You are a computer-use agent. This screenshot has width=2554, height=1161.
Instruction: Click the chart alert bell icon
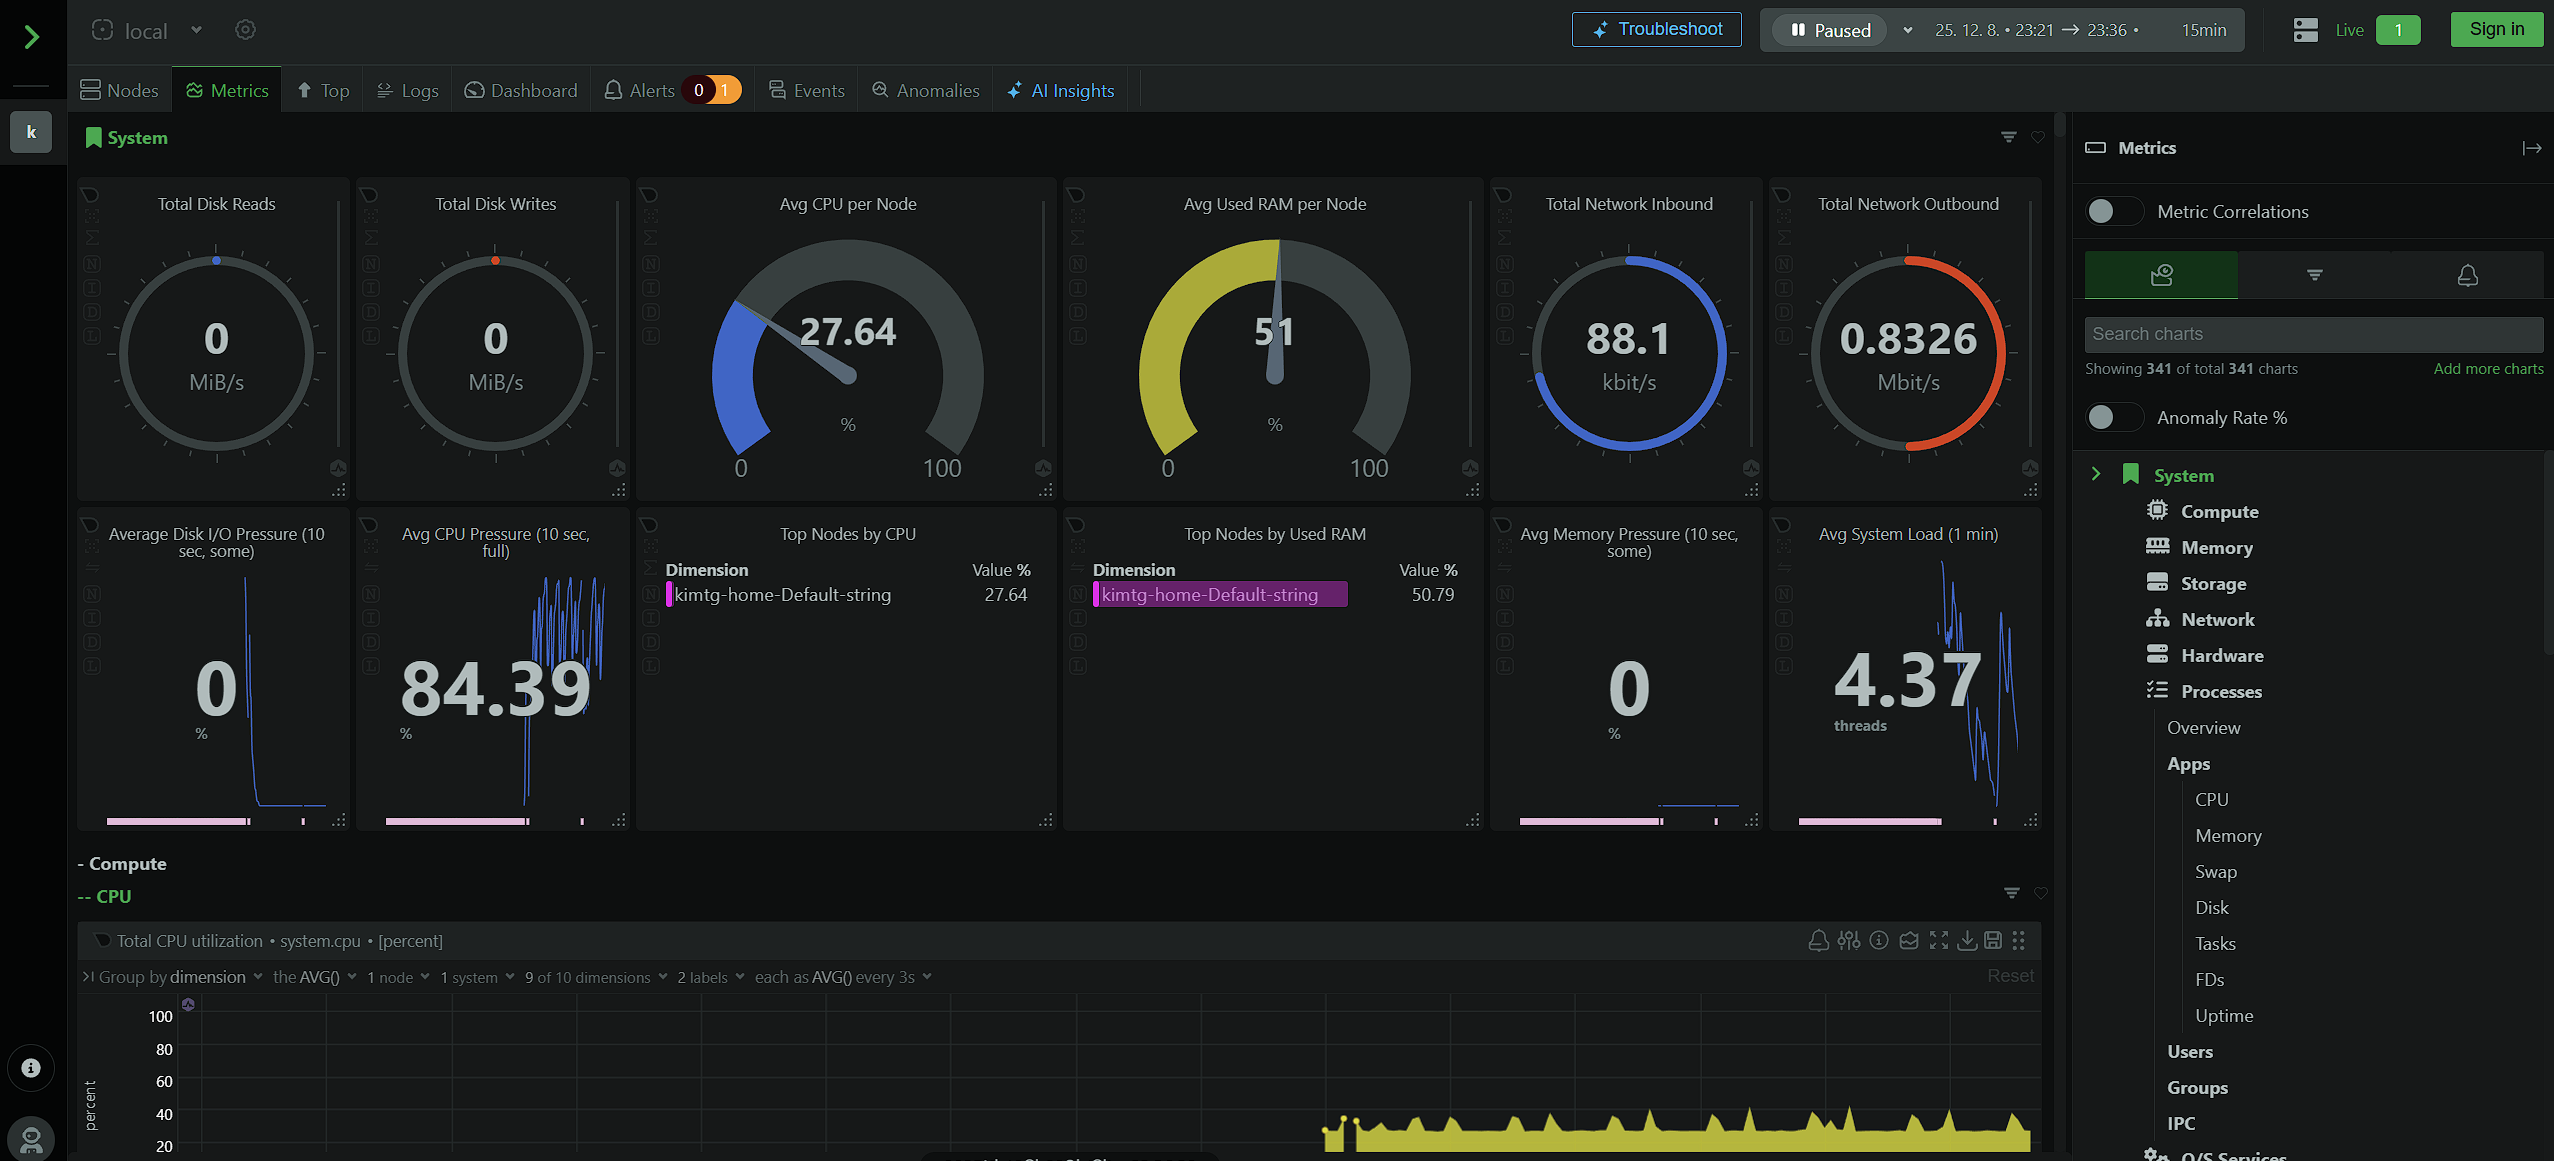coord(1818,940)
